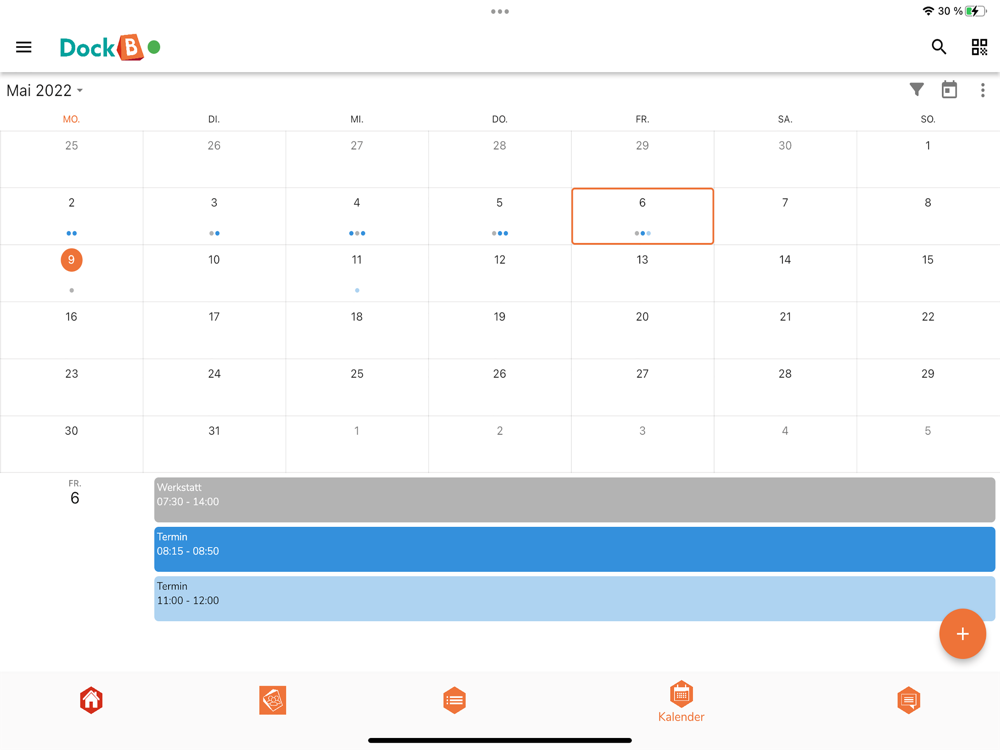Image resolution: width=1000 pixels, height=750 pixels.
Task: Select May 14 in calendar
Action: click(x=785, y=273)
